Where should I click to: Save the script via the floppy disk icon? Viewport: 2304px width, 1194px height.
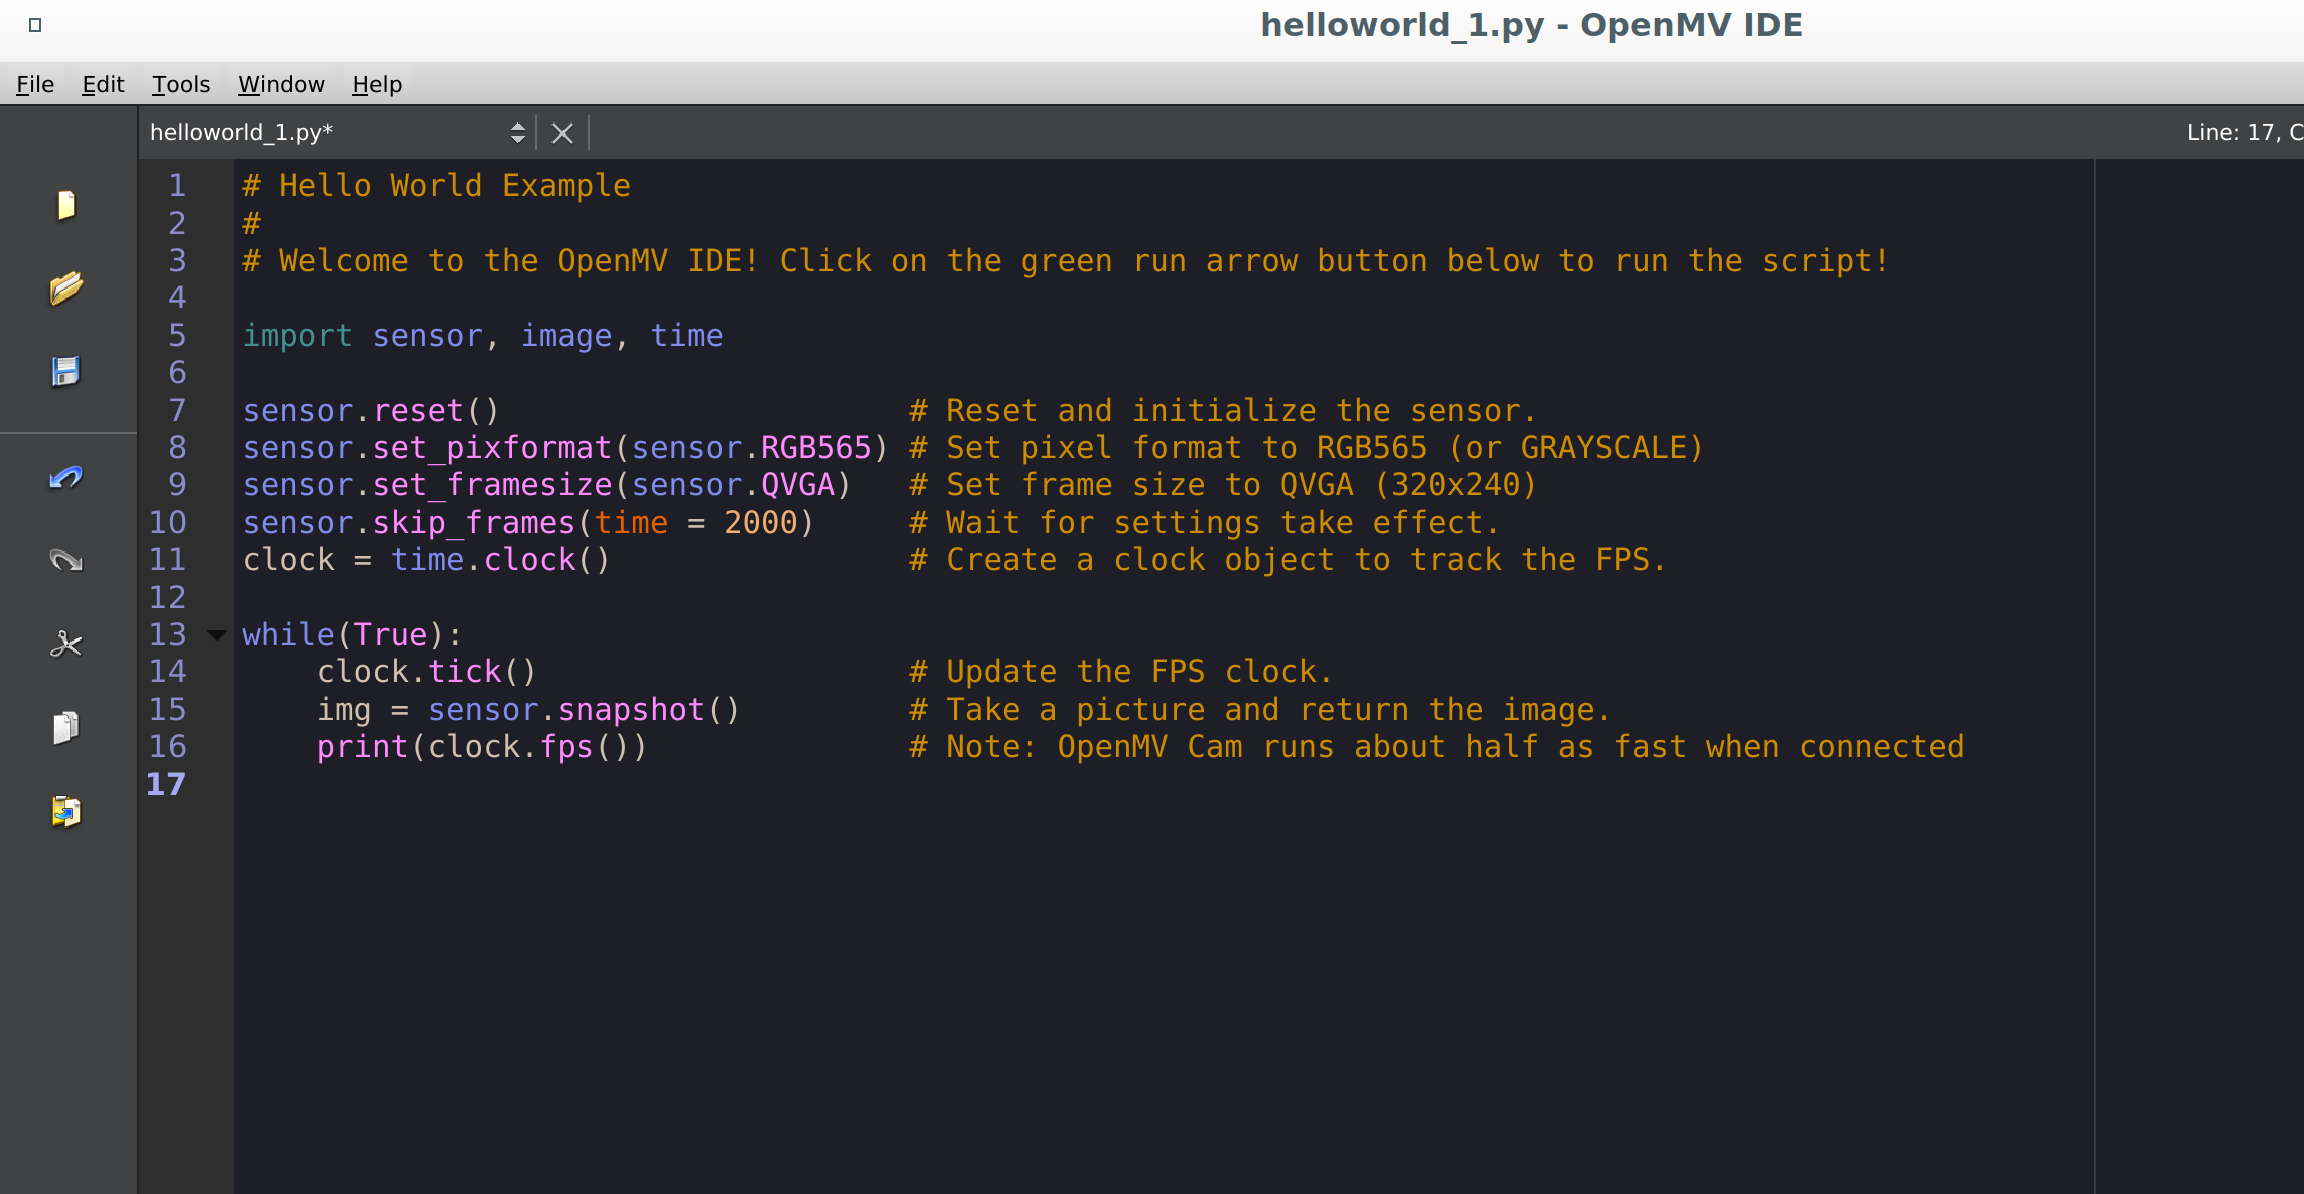point(66,370)
